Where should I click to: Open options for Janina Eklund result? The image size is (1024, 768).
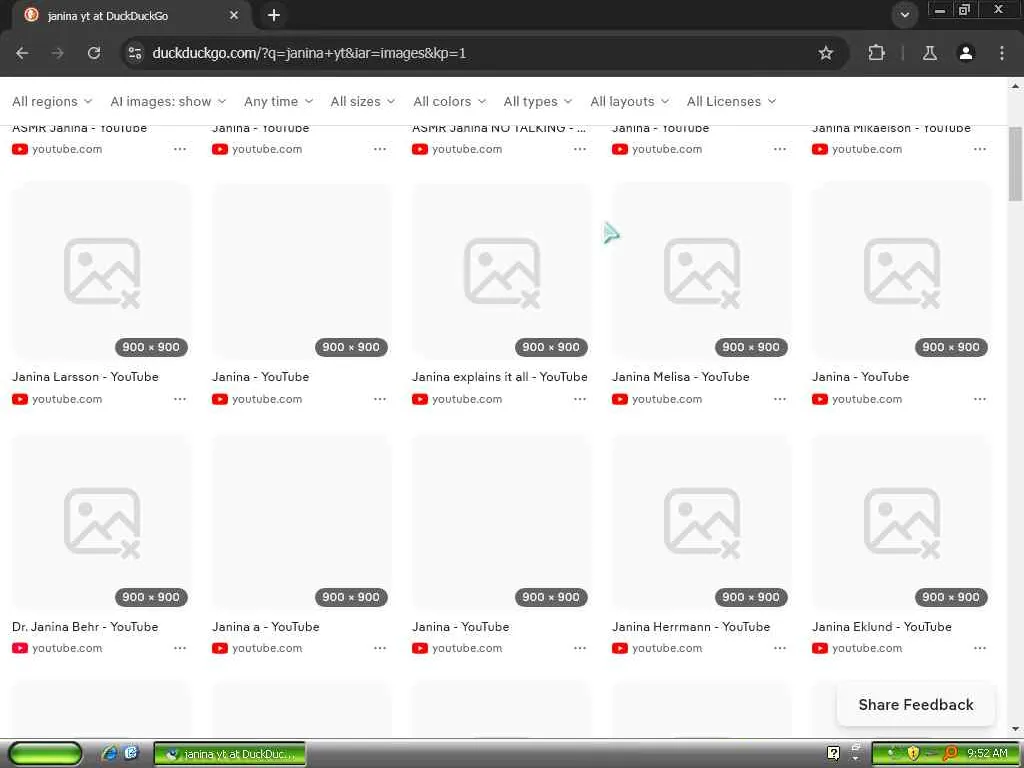[980, 648]
